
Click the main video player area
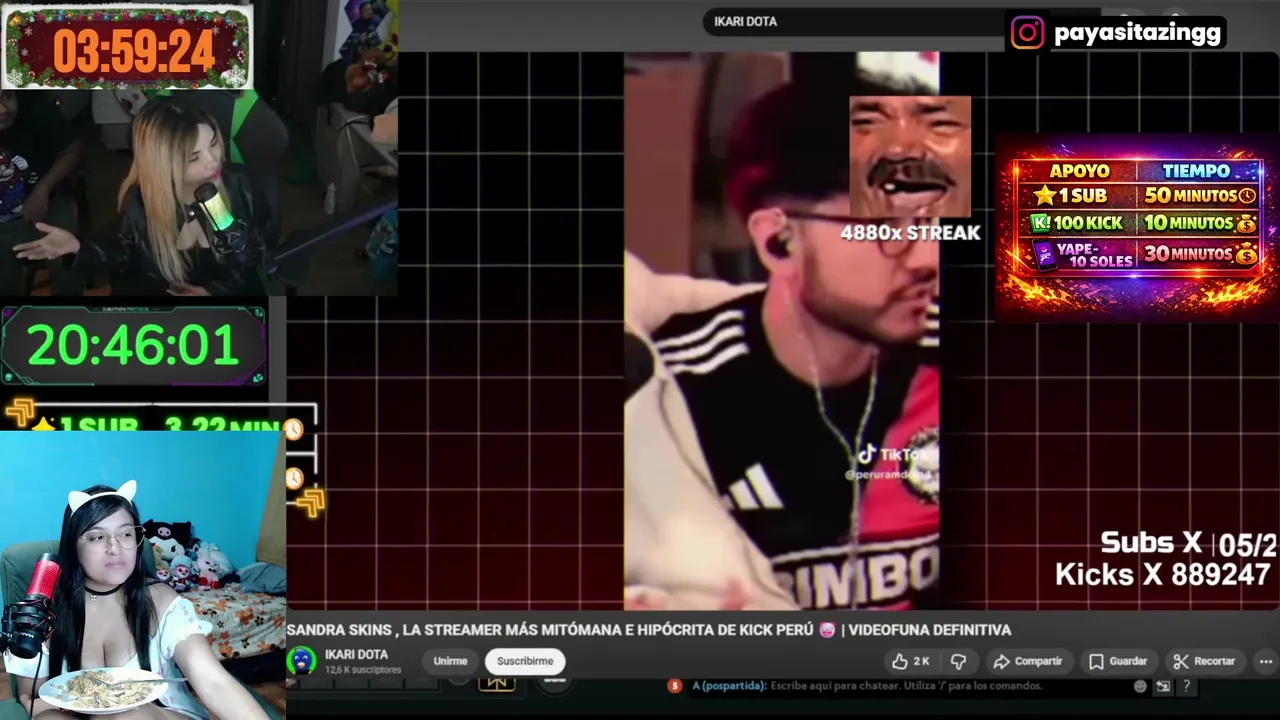(781, 331)
